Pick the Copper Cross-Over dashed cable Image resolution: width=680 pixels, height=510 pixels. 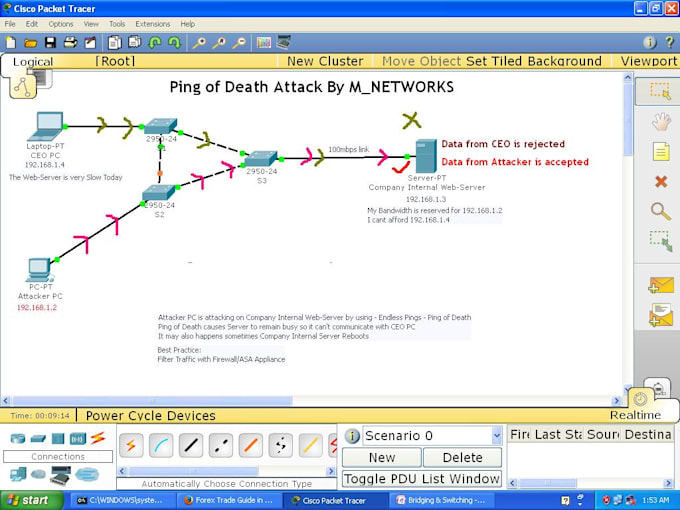tap(221, 445)
